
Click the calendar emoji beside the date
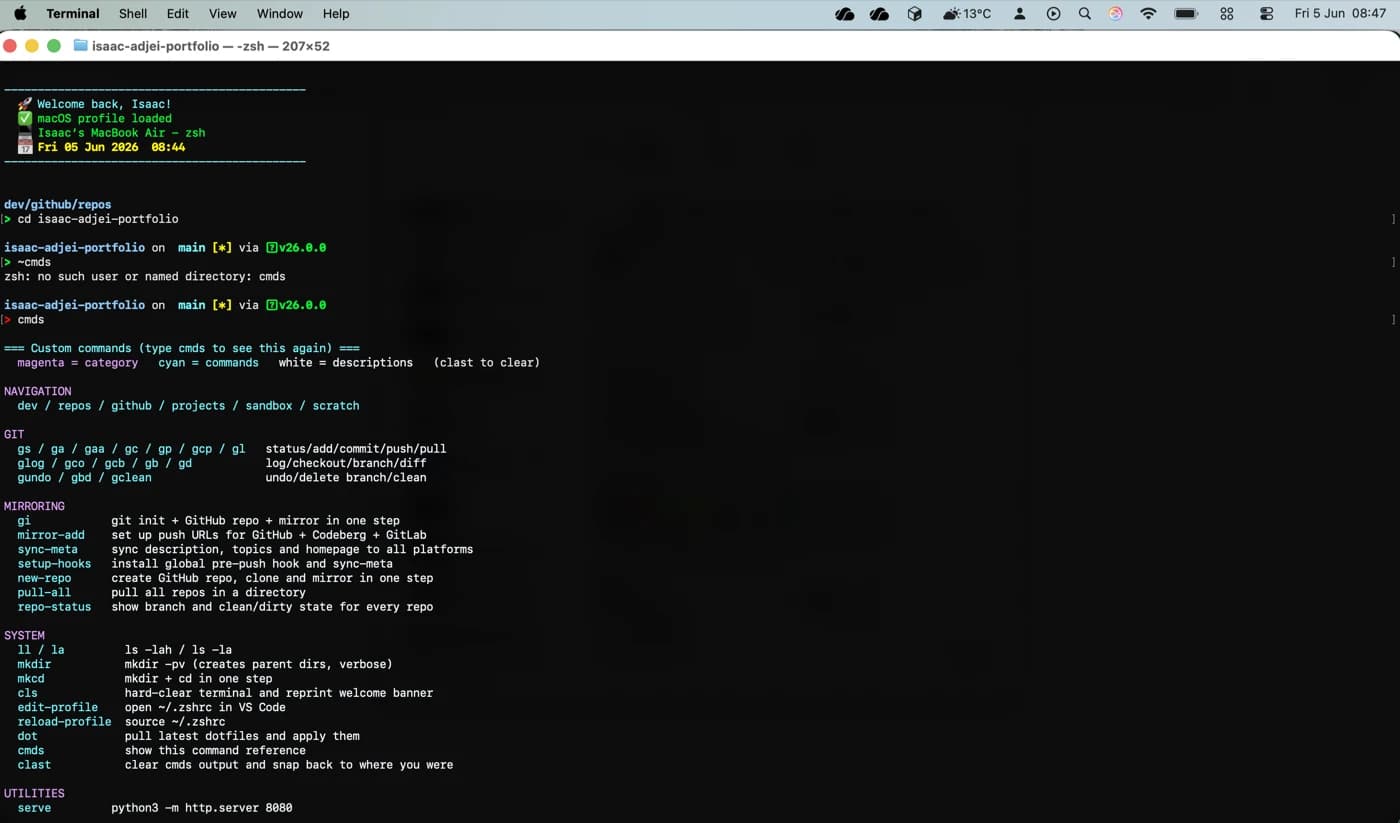25,147
